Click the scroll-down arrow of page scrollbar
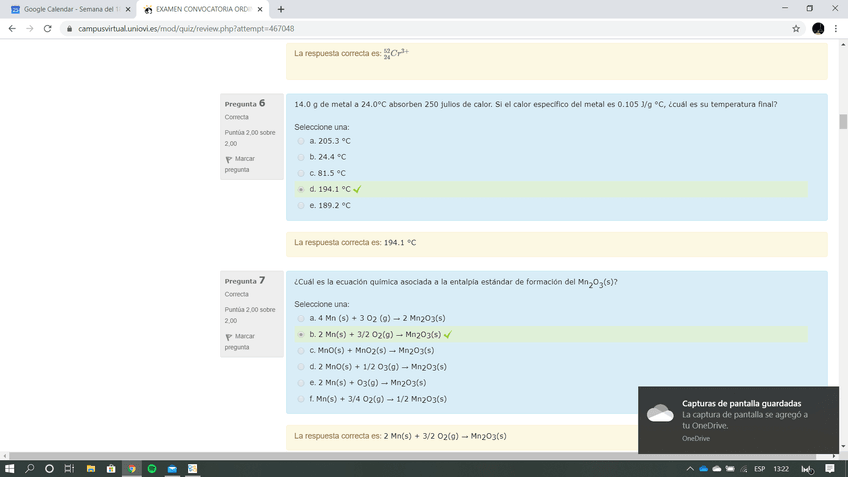 (843, 447)
